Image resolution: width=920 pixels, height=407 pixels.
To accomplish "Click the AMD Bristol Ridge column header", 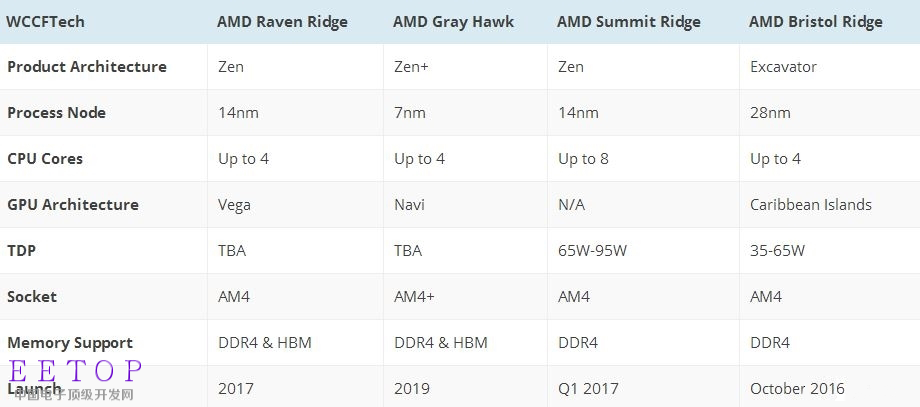I will click(x=816, y=22).
